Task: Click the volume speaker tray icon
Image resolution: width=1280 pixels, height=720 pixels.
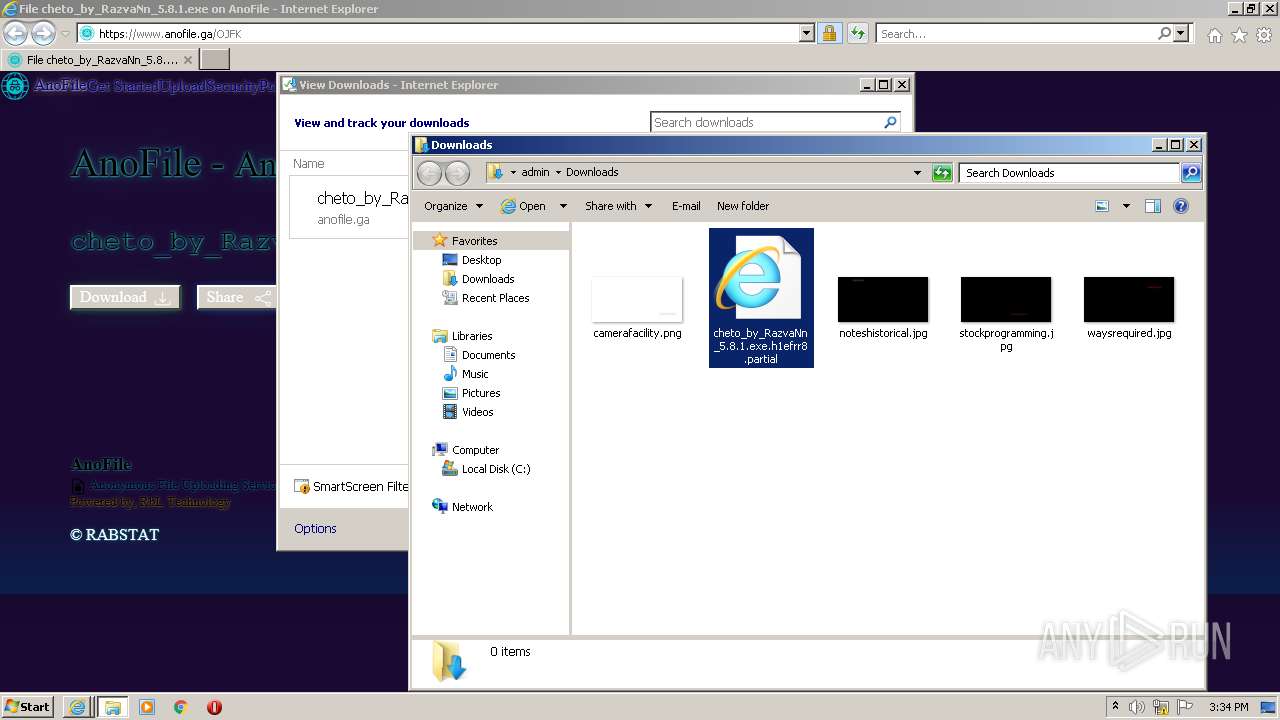Action: [1137, 706]
